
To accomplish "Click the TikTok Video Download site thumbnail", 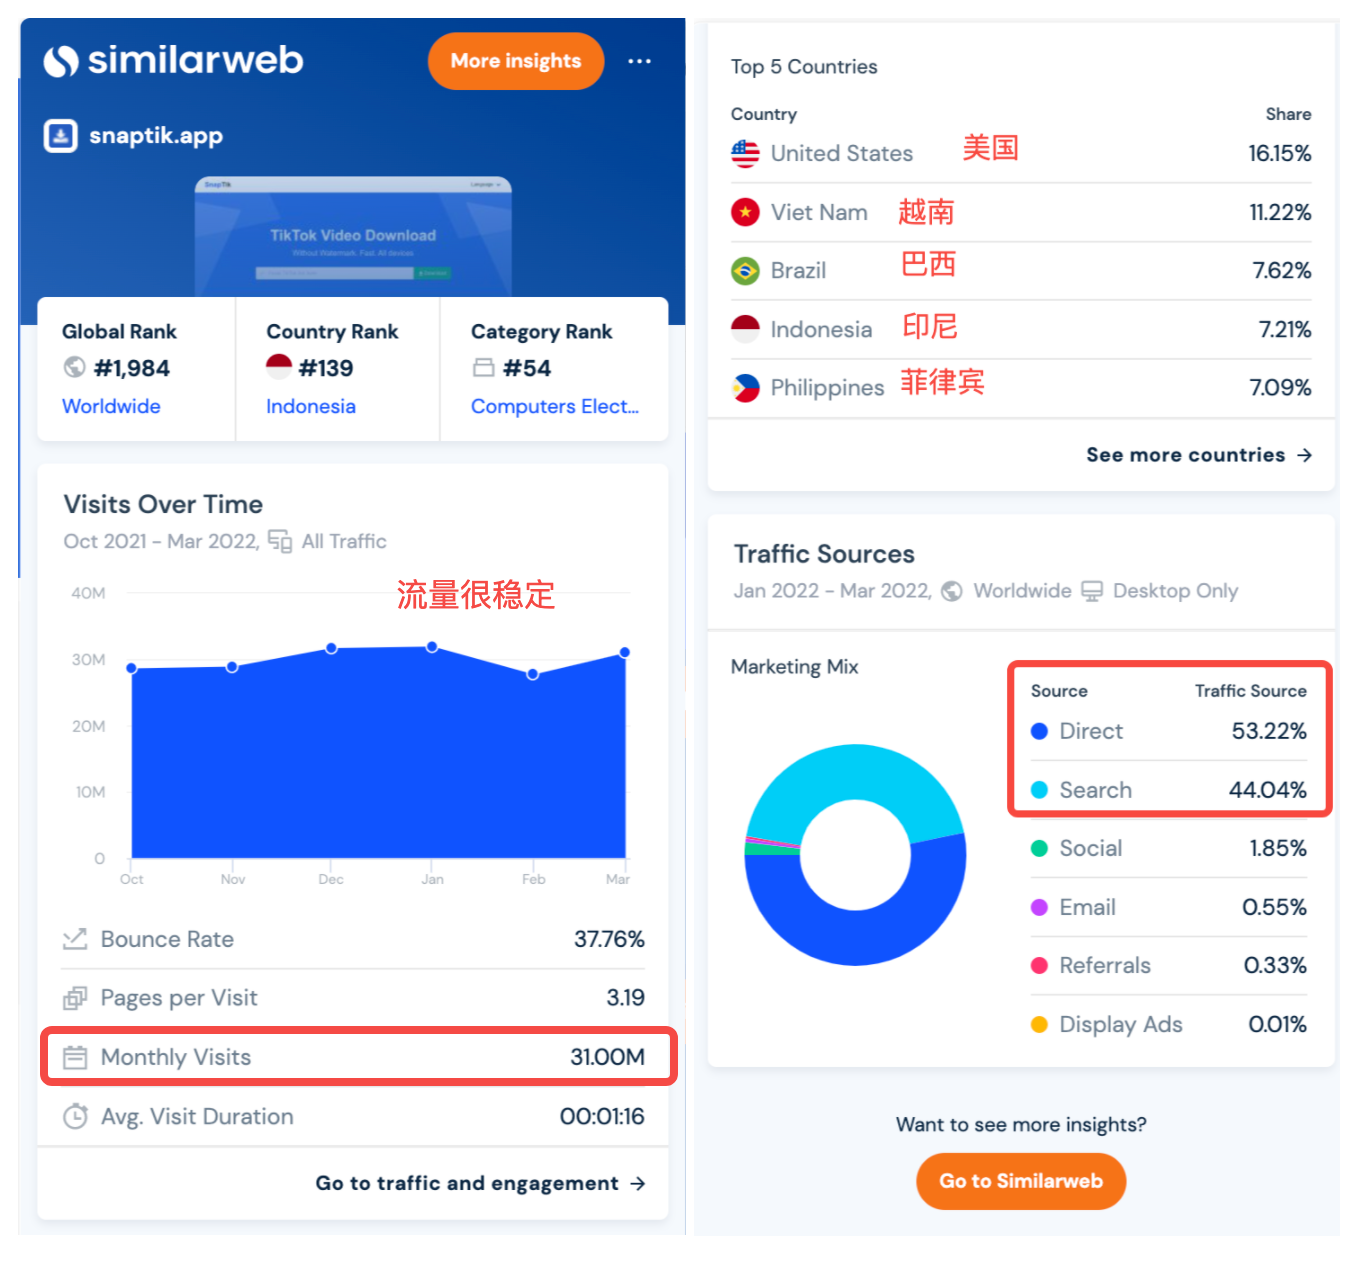I will pos(353,236).
